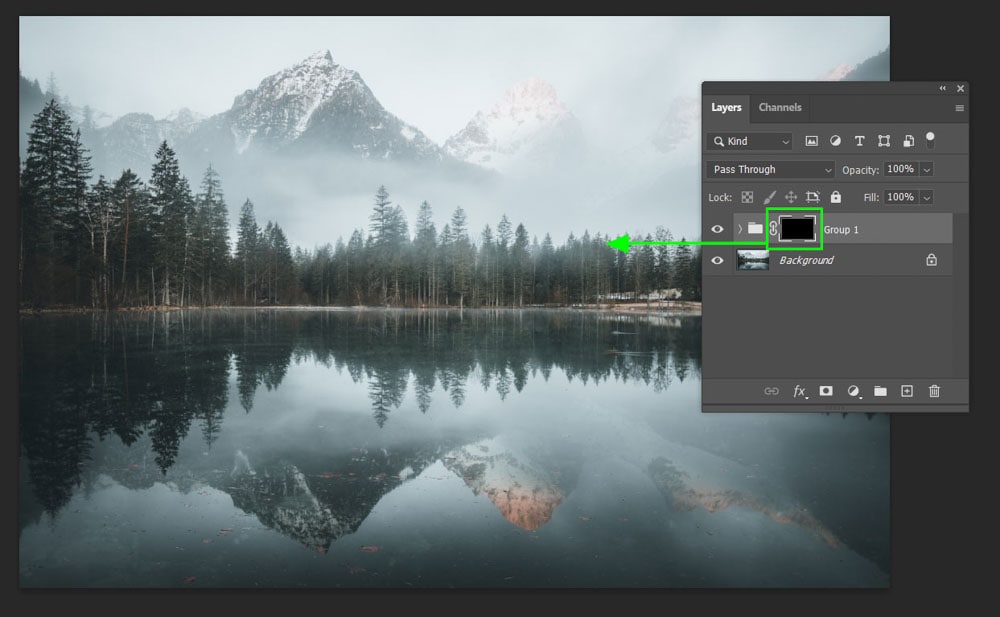This screenshot has height=617, width=1000.
Task: Filter layers by adjustment layers icon
Action: coord(835,141)
